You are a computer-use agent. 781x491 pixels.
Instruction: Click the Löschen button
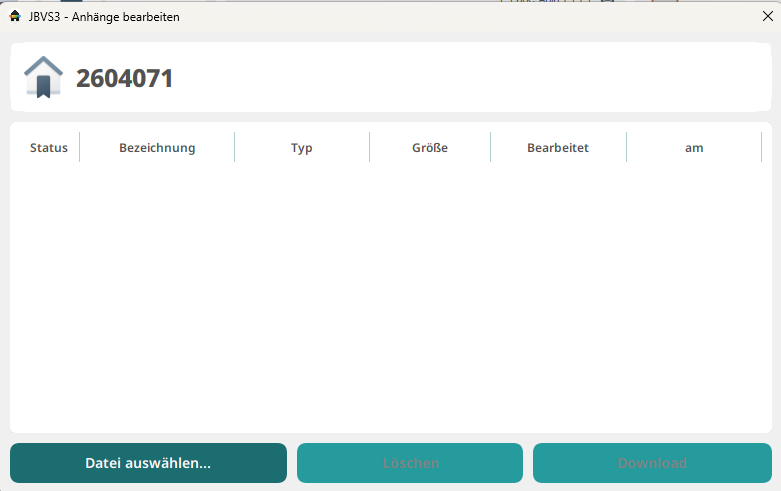[410, 463]
